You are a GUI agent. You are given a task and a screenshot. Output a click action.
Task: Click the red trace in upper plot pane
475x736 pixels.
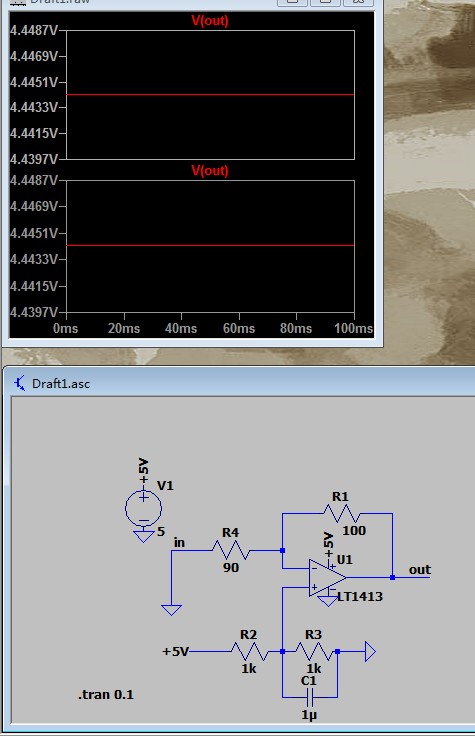point(210,95)
